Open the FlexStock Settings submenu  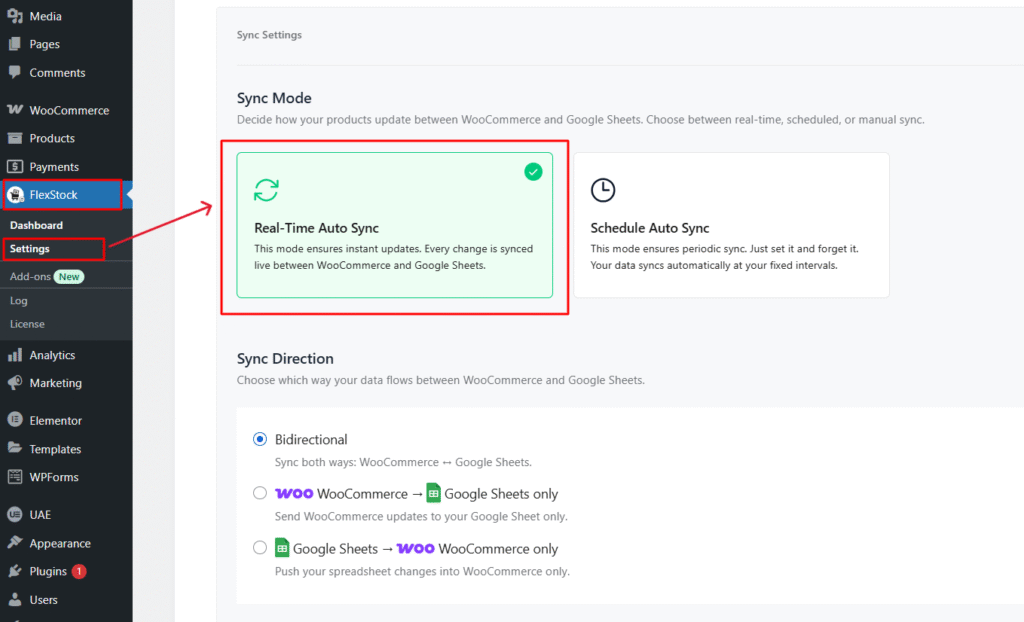pos(30,249)
